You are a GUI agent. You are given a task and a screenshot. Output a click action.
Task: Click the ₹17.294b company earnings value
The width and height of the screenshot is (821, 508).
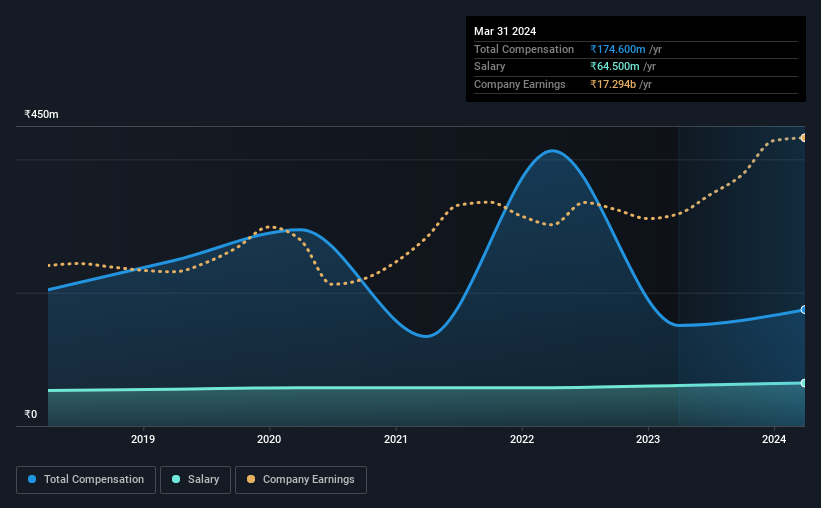[613, 84]
